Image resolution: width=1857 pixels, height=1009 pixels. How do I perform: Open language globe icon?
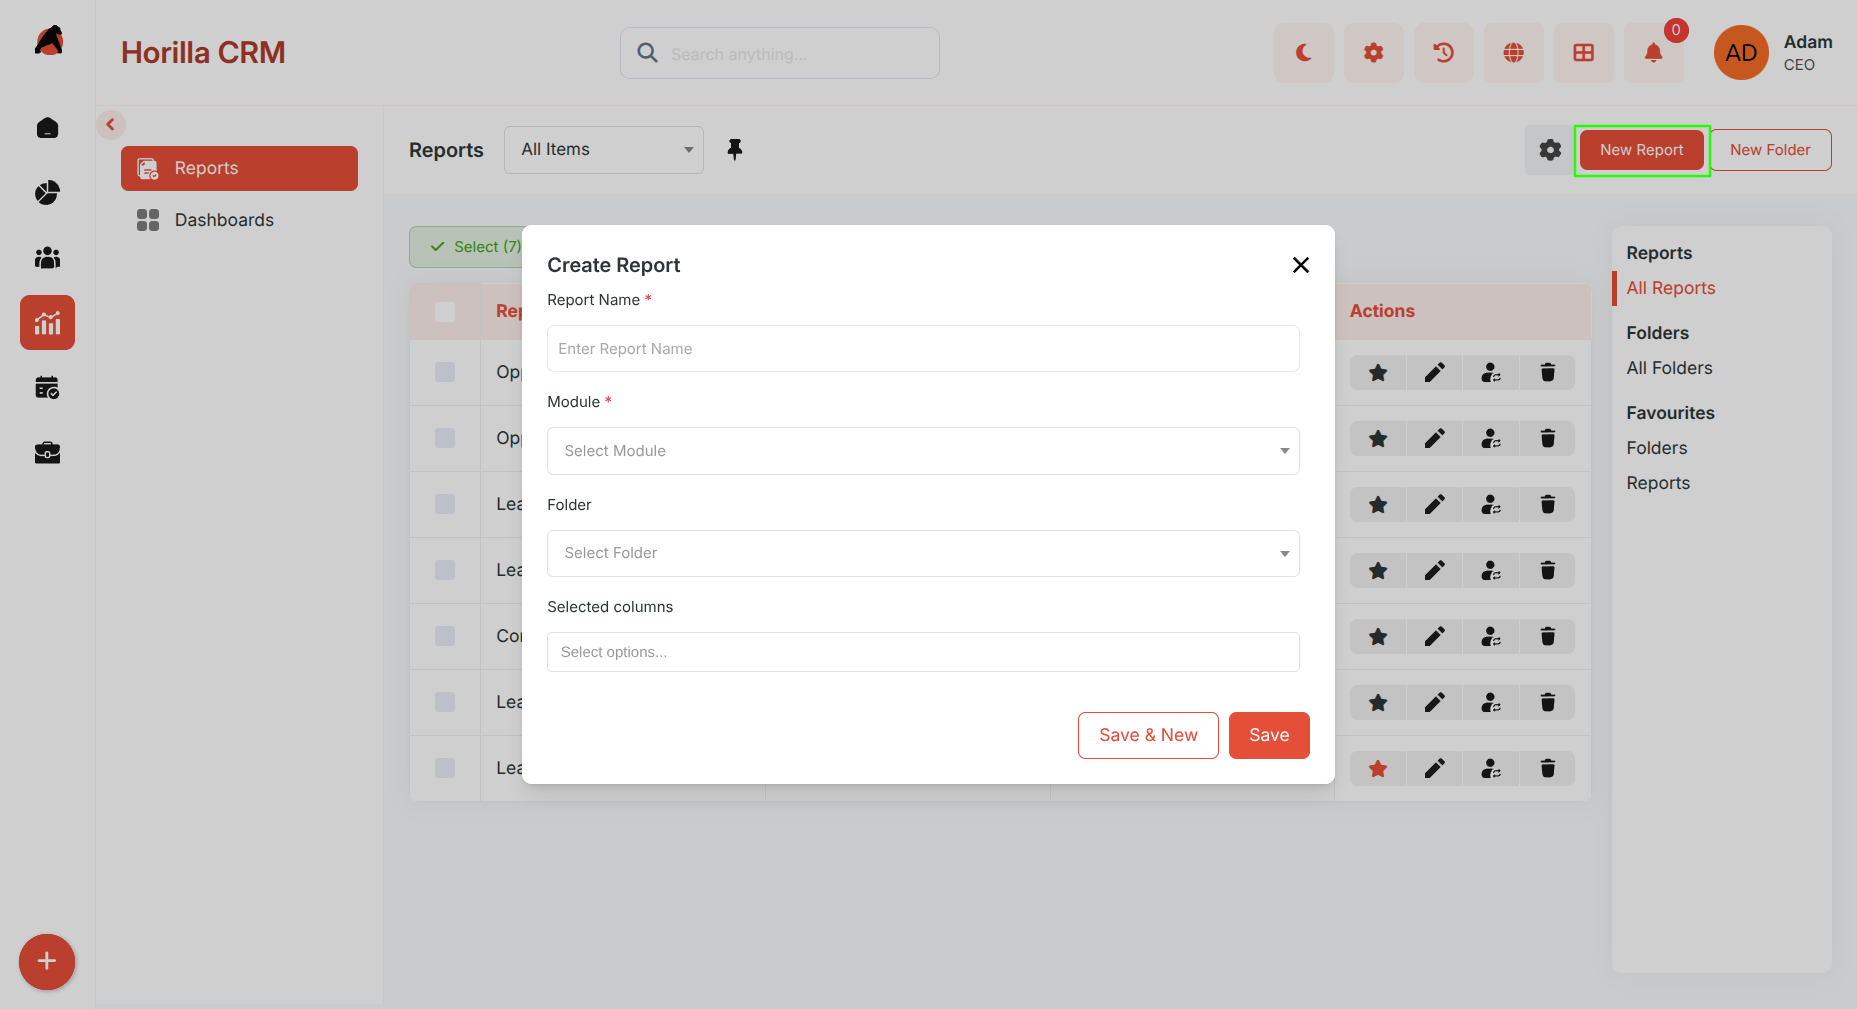1513,53
